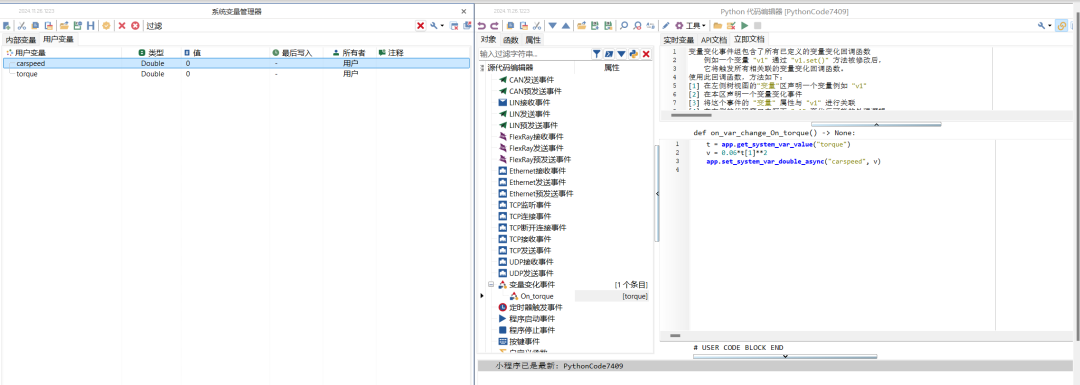Click the filter string input field
Viewport: 1080px width, 385px height.
(x=534, y=54)
